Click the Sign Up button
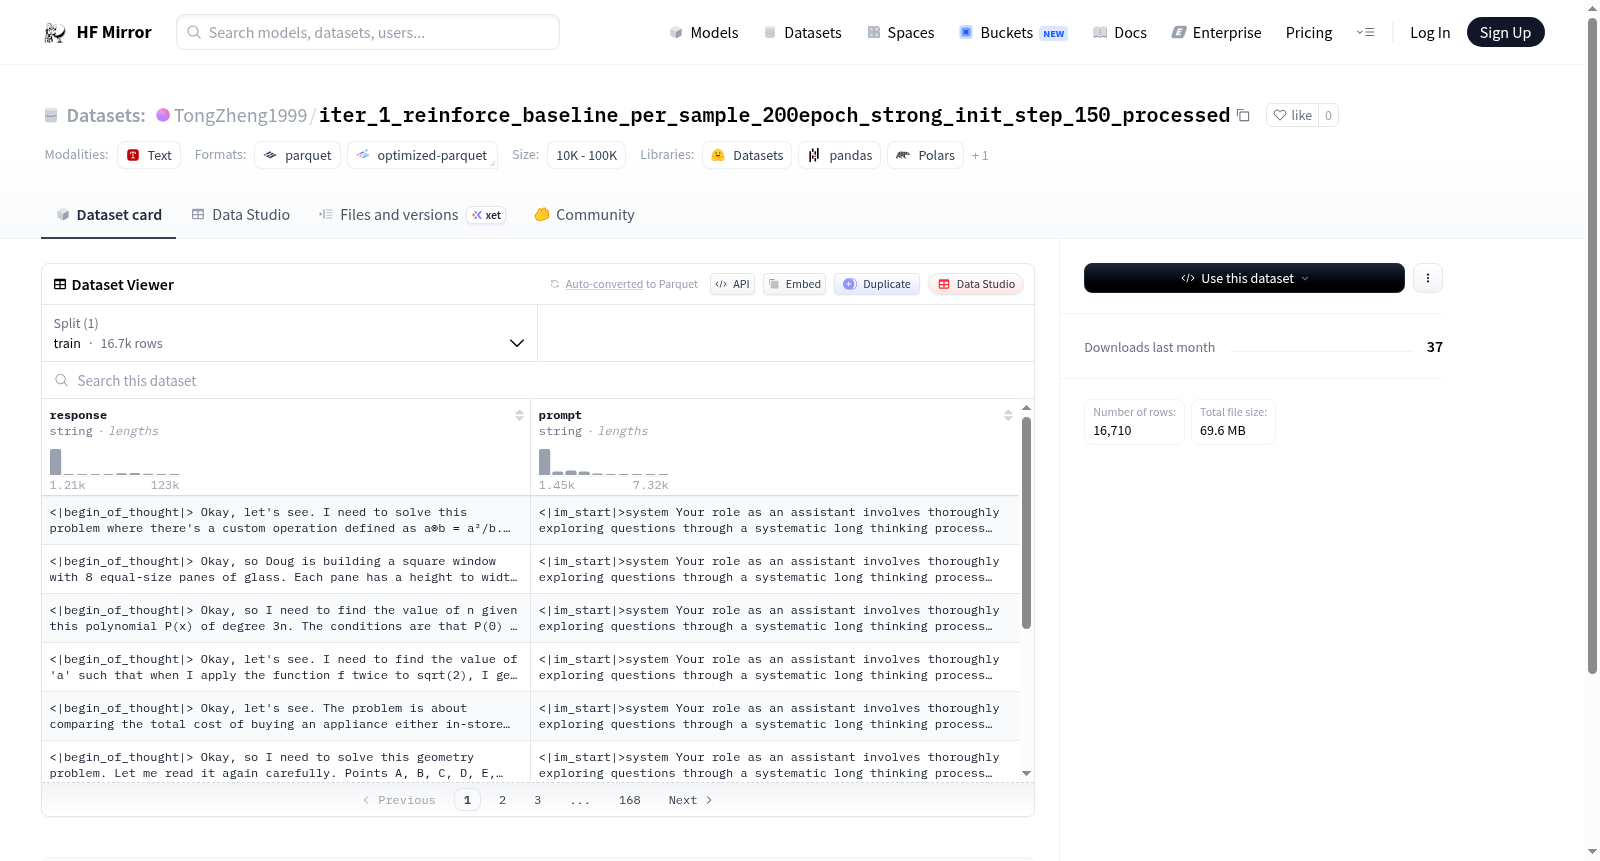 pos(1505,32)
